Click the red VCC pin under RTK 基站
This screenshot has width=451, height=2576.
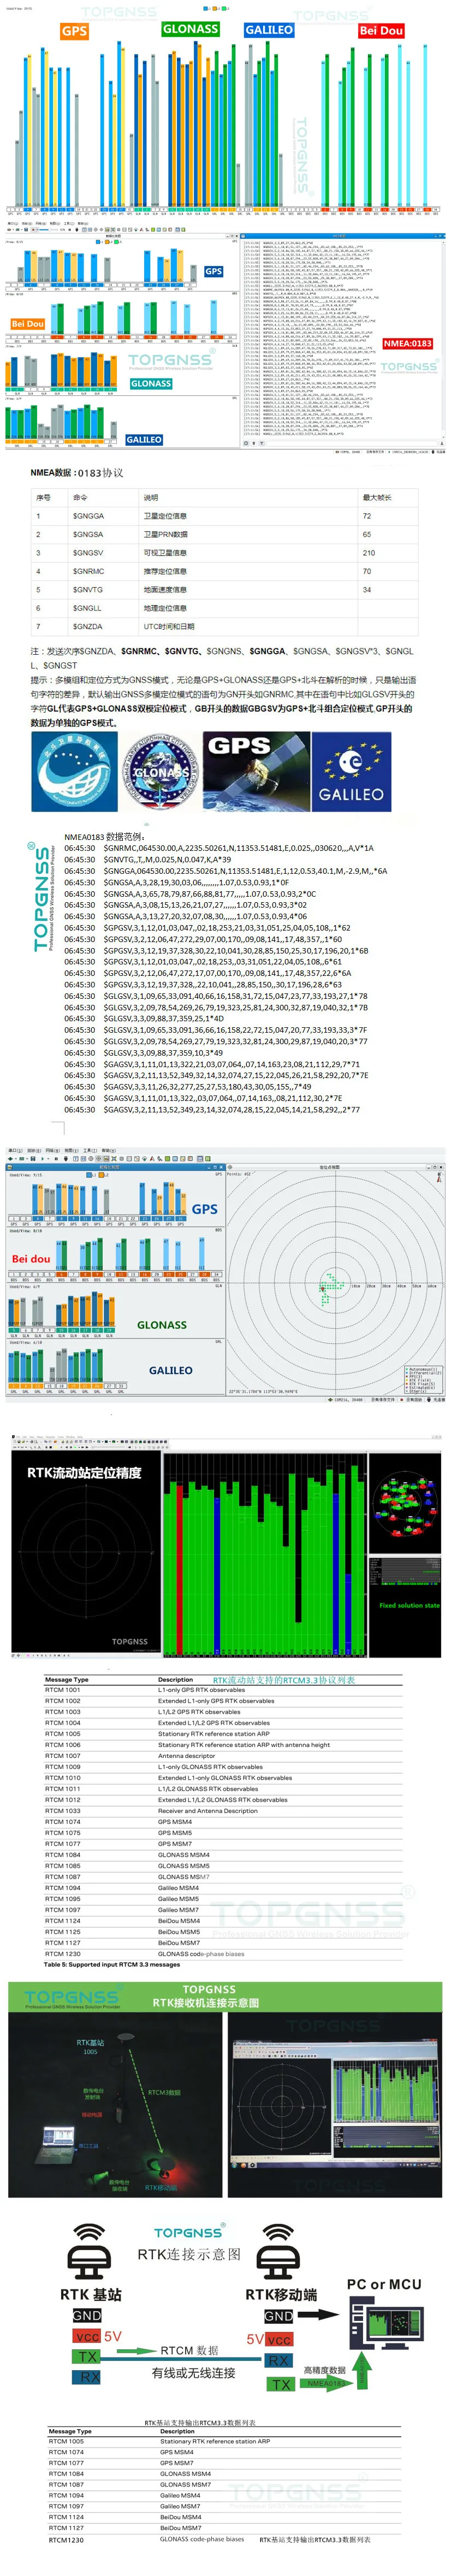[87, 2337]
